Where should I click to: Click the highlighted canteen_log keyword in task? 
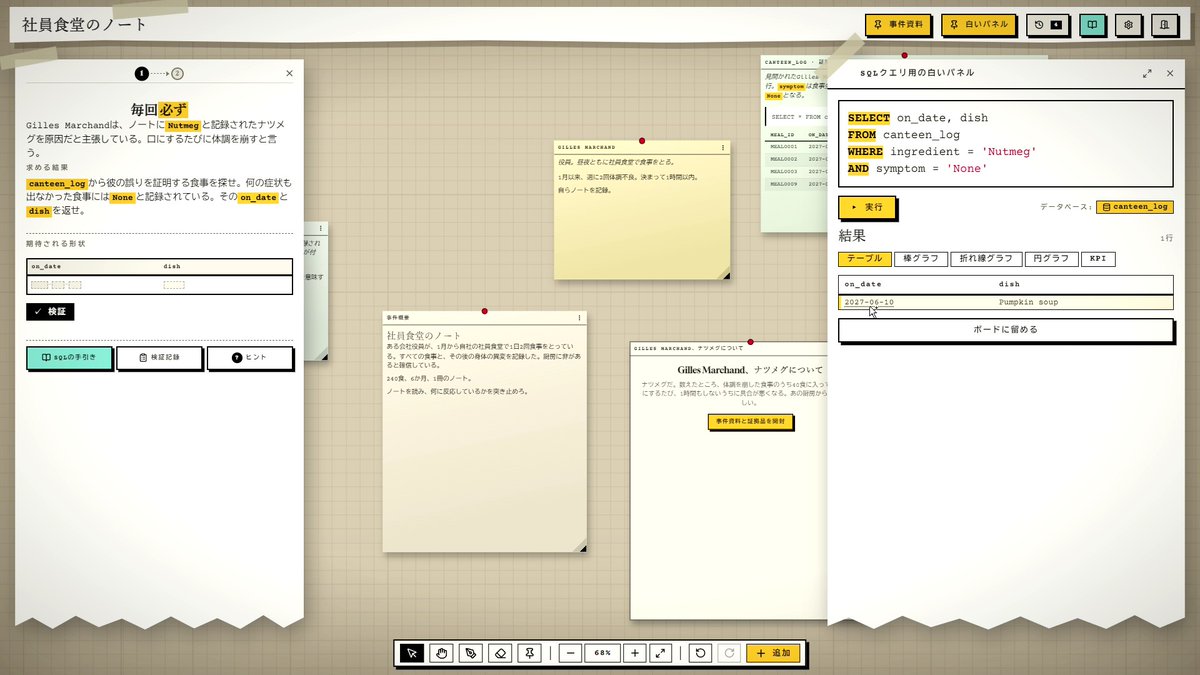57,184
